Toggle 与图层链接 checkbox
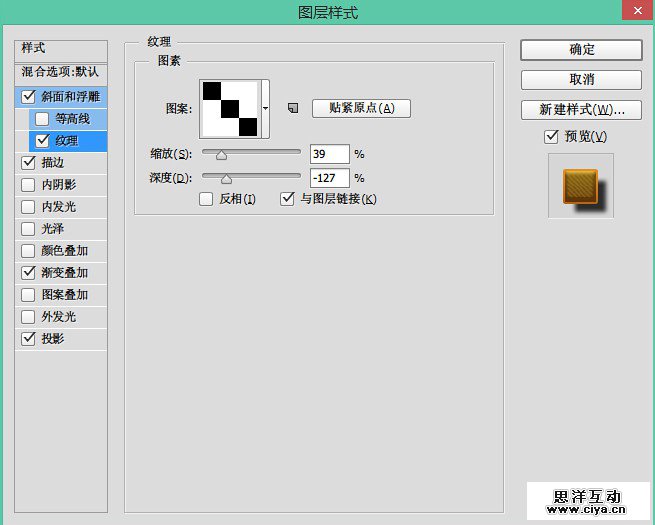This screenshot has width=655, height=525. pos(288,199)
